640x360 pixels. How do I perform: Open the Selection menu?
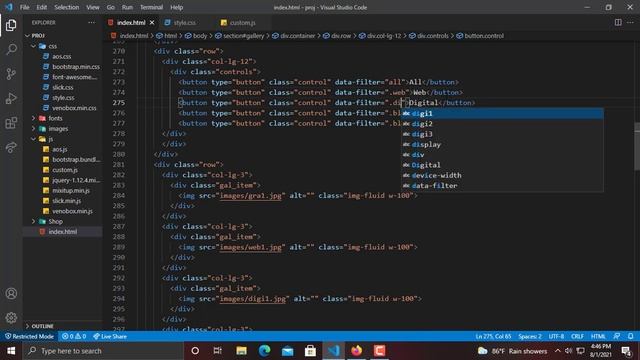[67, 7]
